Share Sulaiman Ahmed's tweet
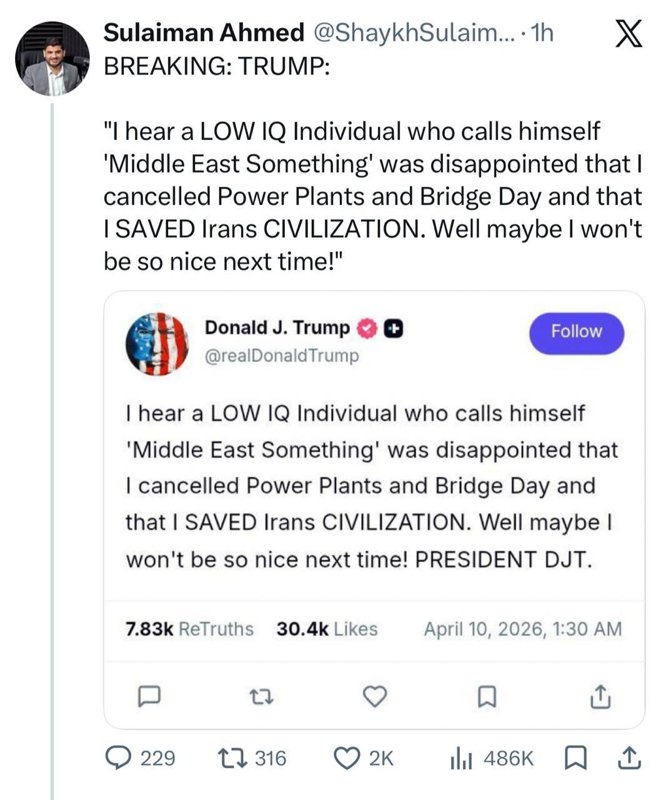This screenshot has height=800, width=661. [x=629, y=758]
